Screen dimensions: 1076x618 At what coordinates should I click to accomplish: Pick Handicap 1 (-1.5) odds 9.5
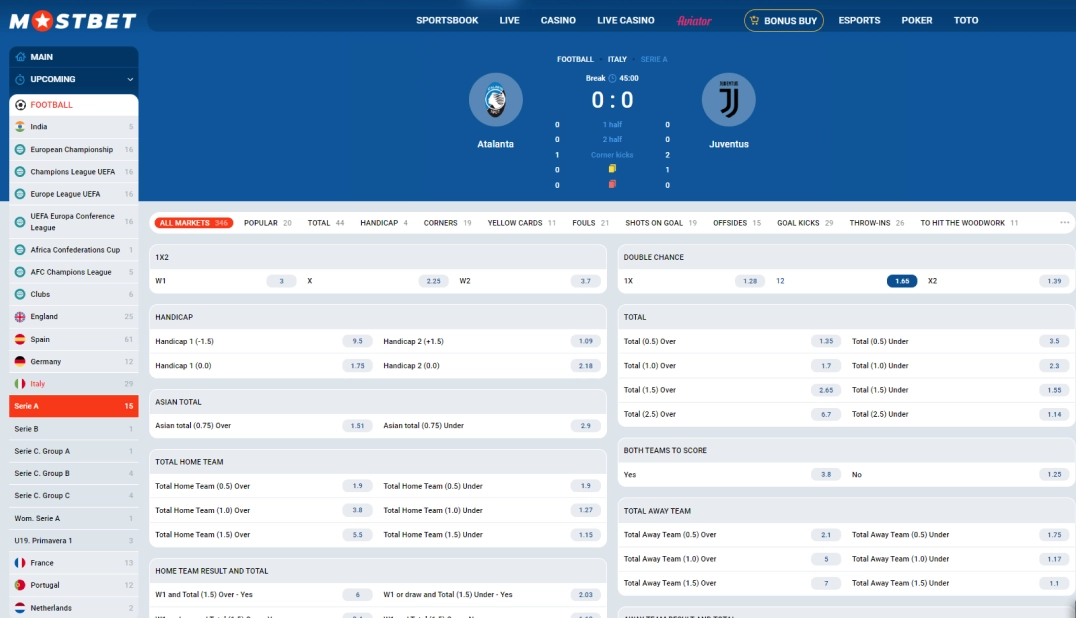point(358,341)
